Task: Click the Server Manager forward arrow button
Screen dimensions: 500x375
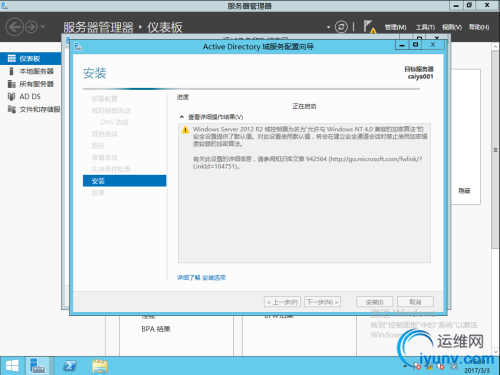Action: coord(31,27)
